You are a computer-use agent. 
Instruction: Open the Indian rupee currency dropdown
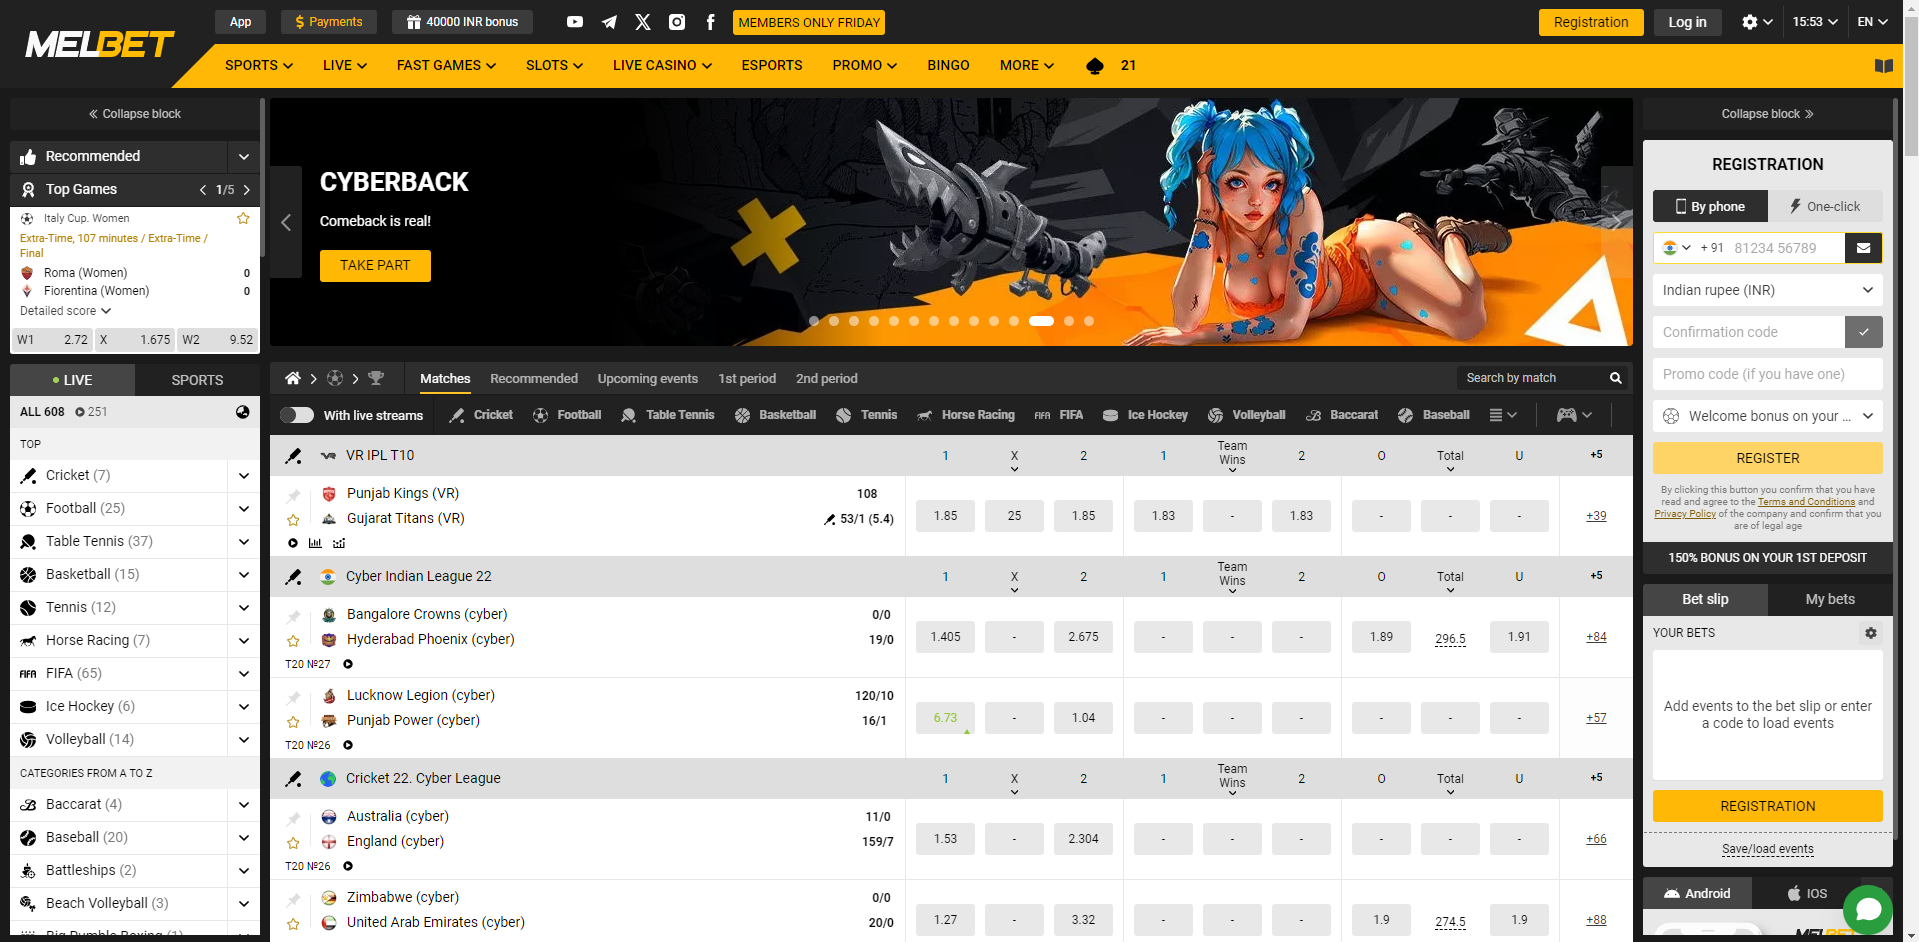[1767, 290]
